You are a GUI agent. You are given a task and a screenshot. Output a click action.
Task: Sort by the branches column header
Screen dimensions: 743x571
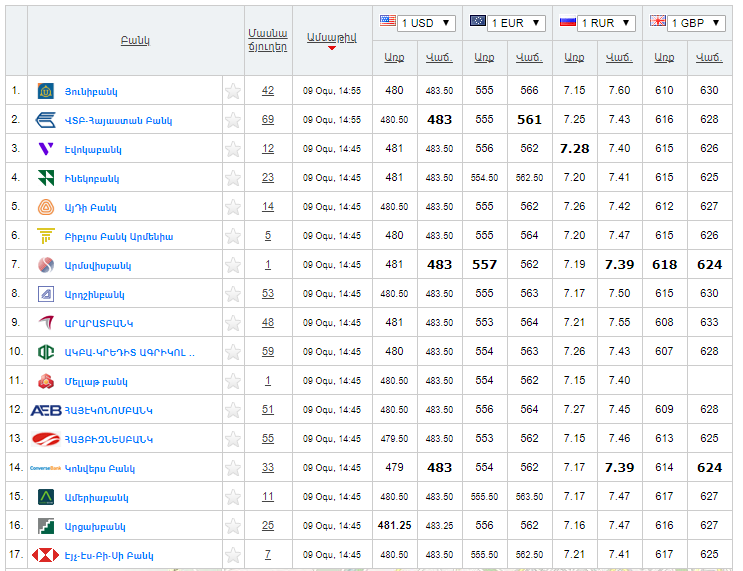(x=268, y=40)
